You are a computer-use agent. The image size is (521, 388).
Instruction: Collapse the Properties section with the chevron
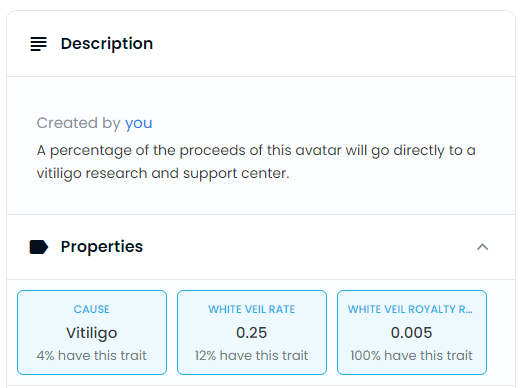point(482,247)
